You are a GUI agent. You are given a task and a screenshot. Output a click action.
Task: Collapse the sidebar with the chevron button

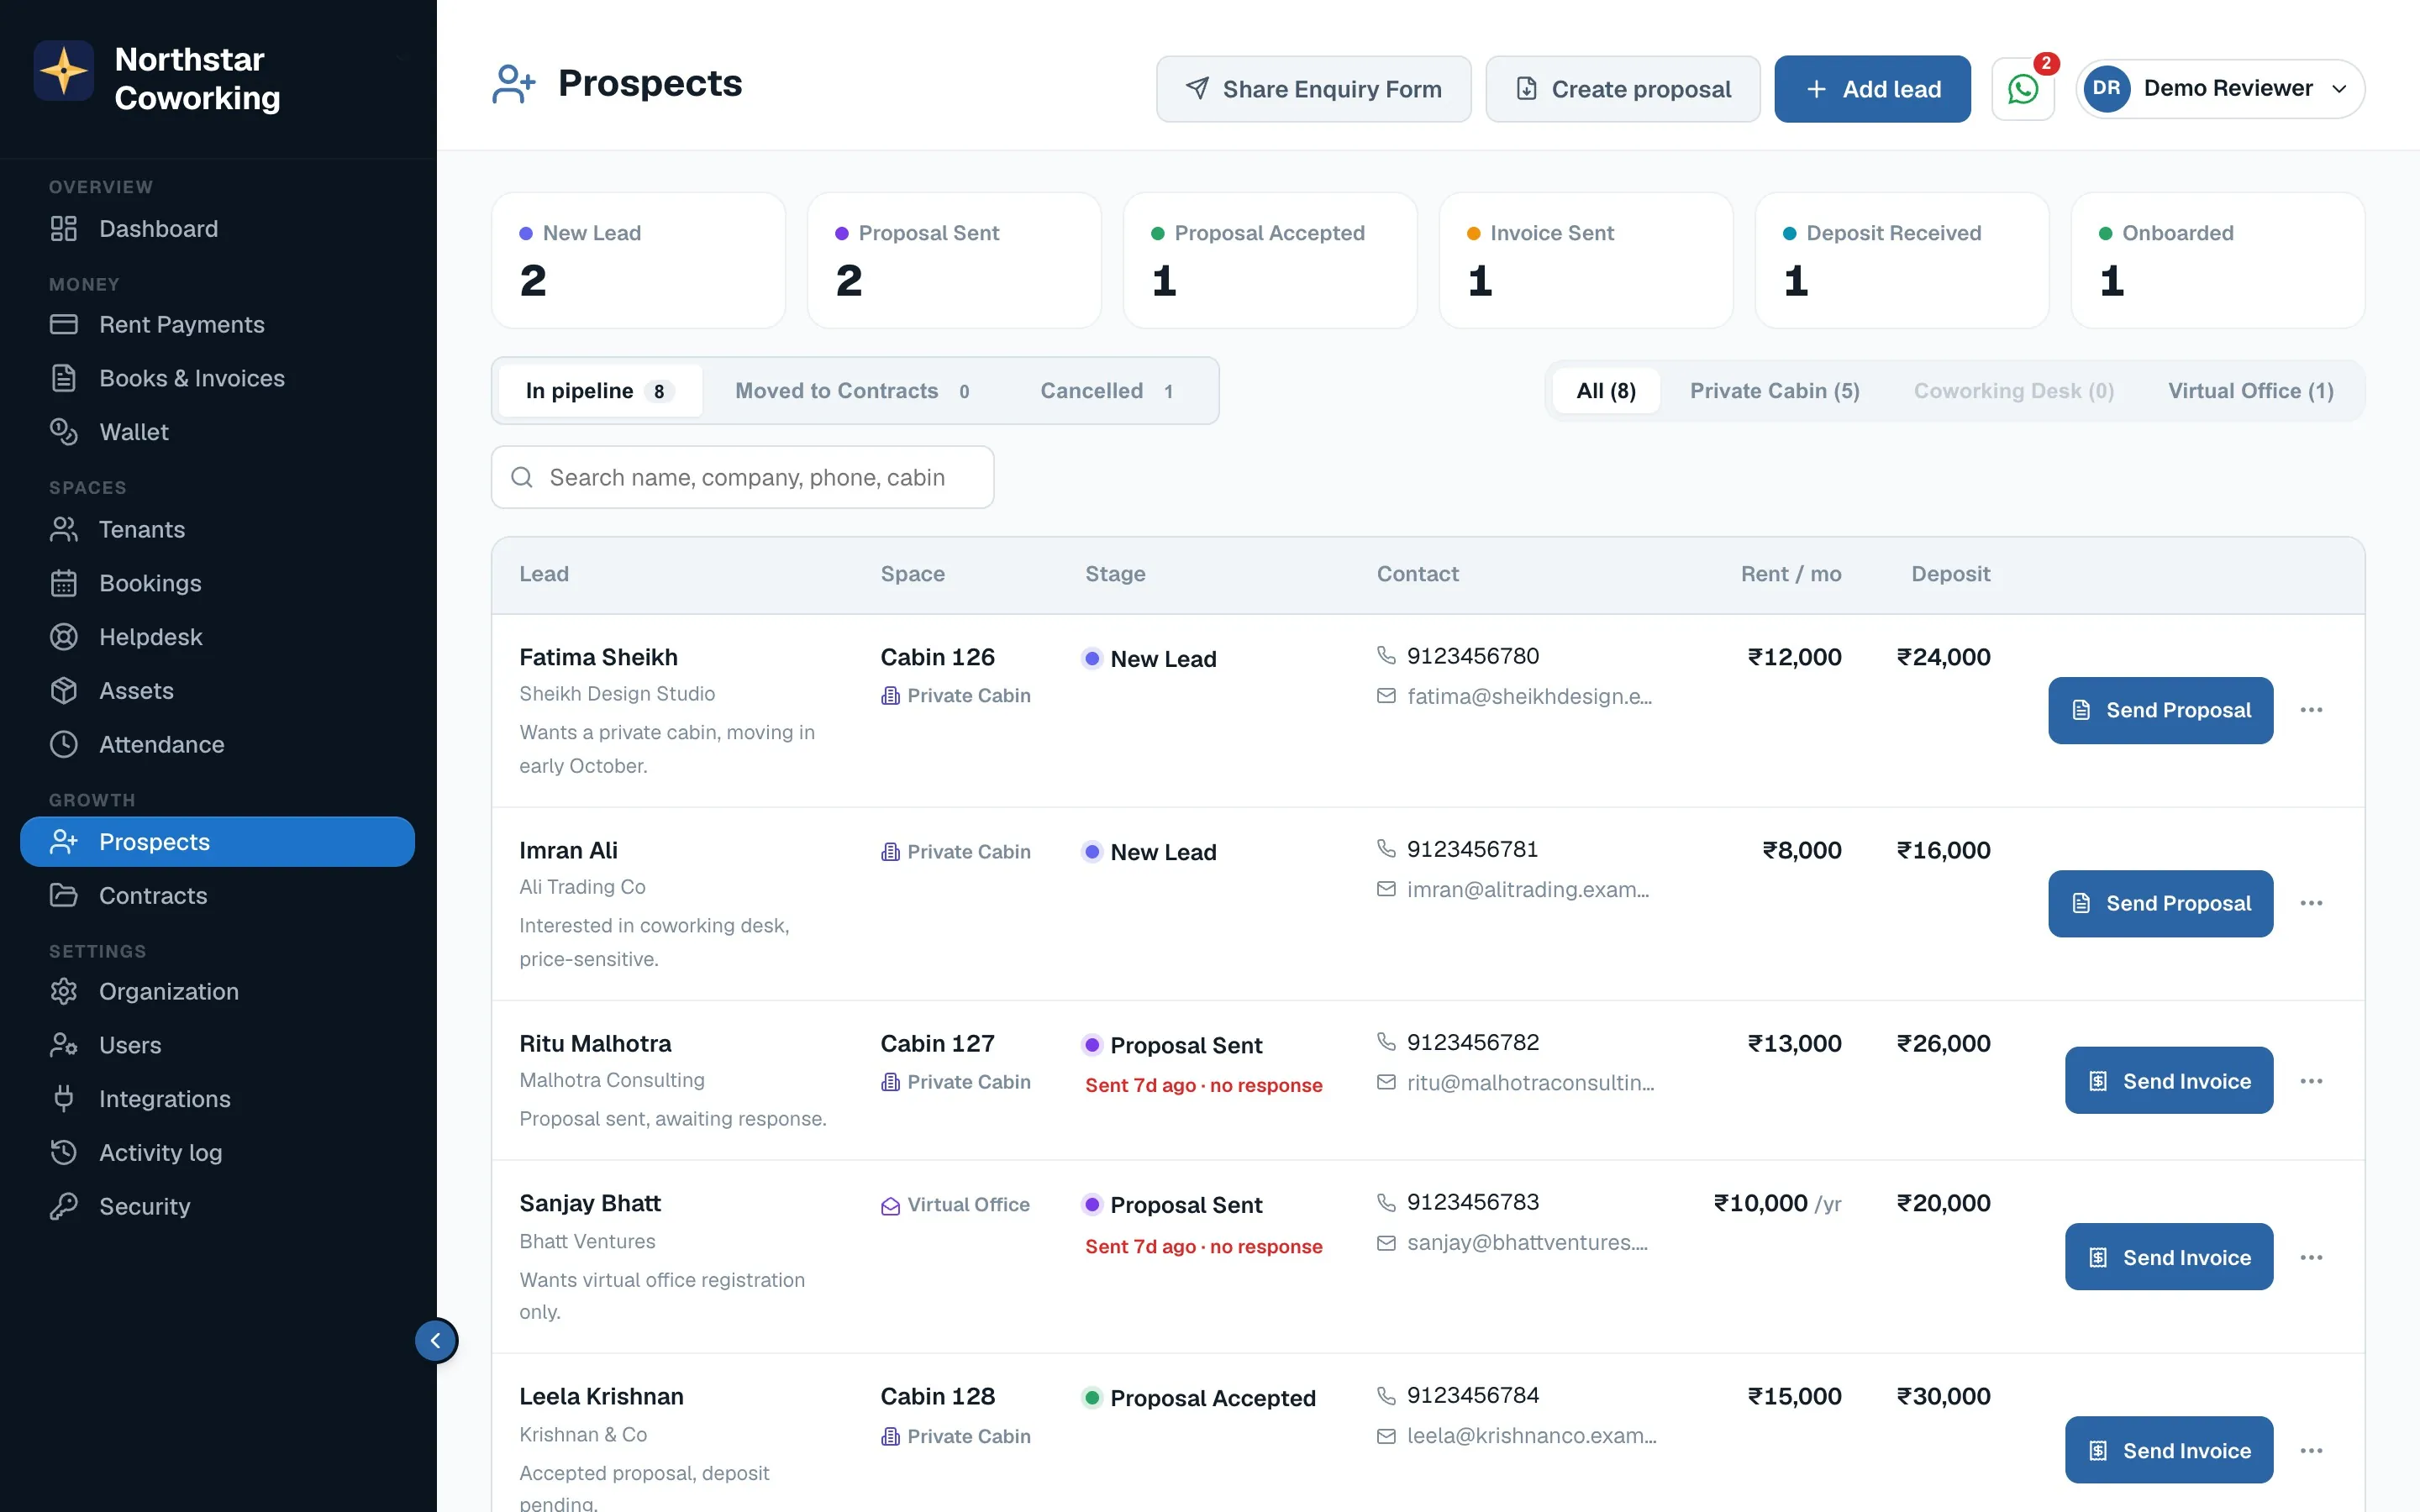point(436,1340)
